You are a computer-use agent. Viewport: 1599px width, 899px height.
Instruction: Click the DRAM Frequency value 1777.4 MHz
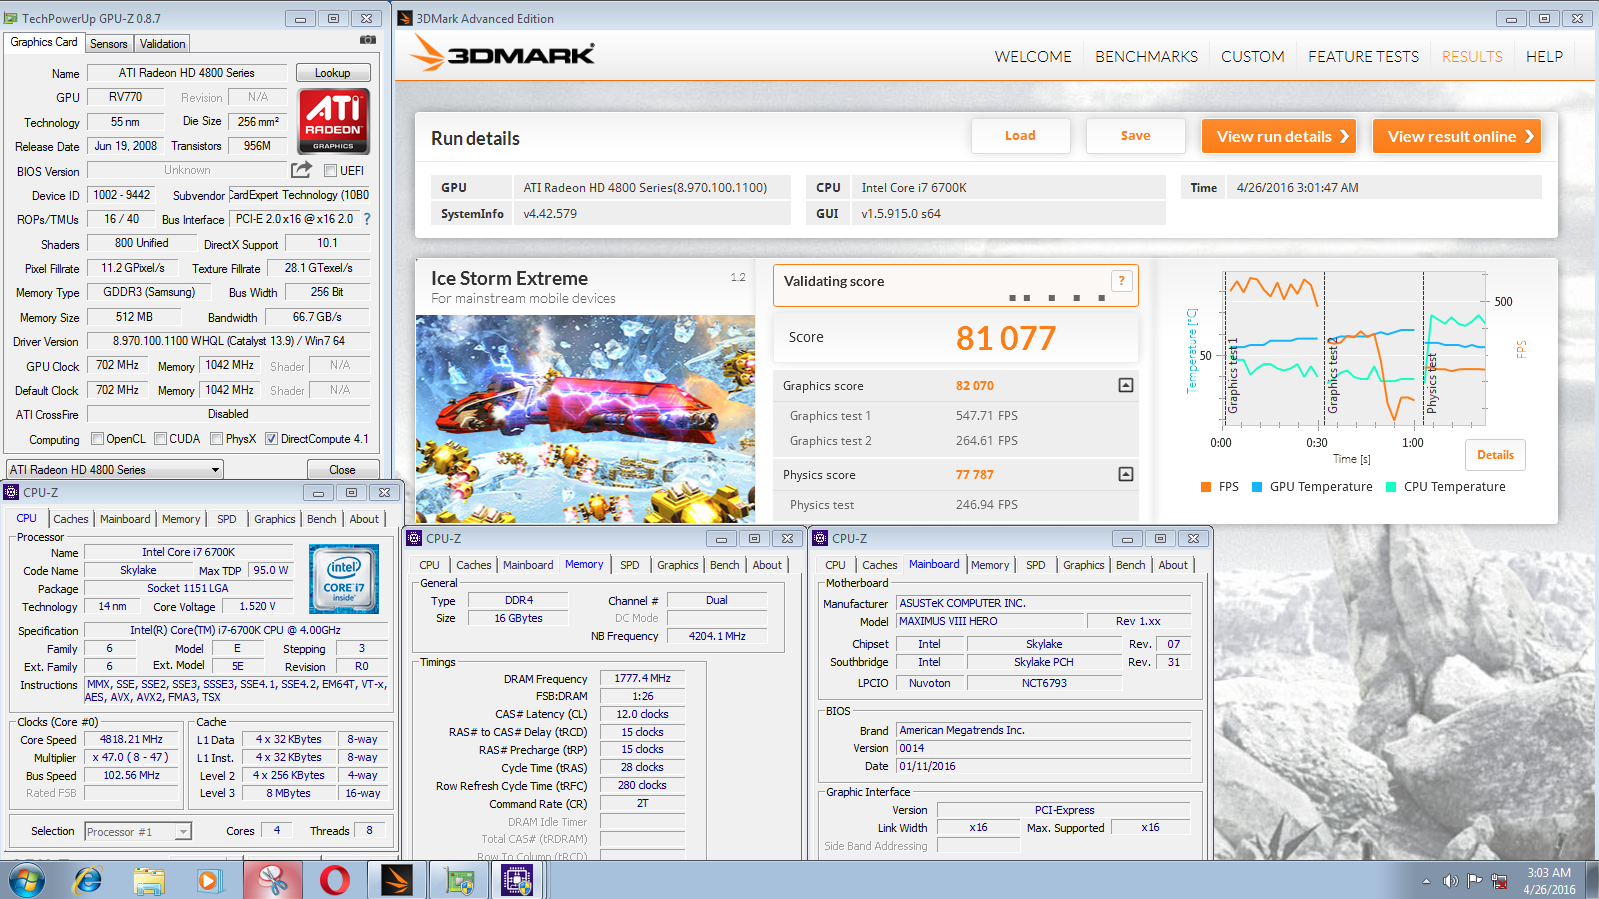click(x=642, y=678)
